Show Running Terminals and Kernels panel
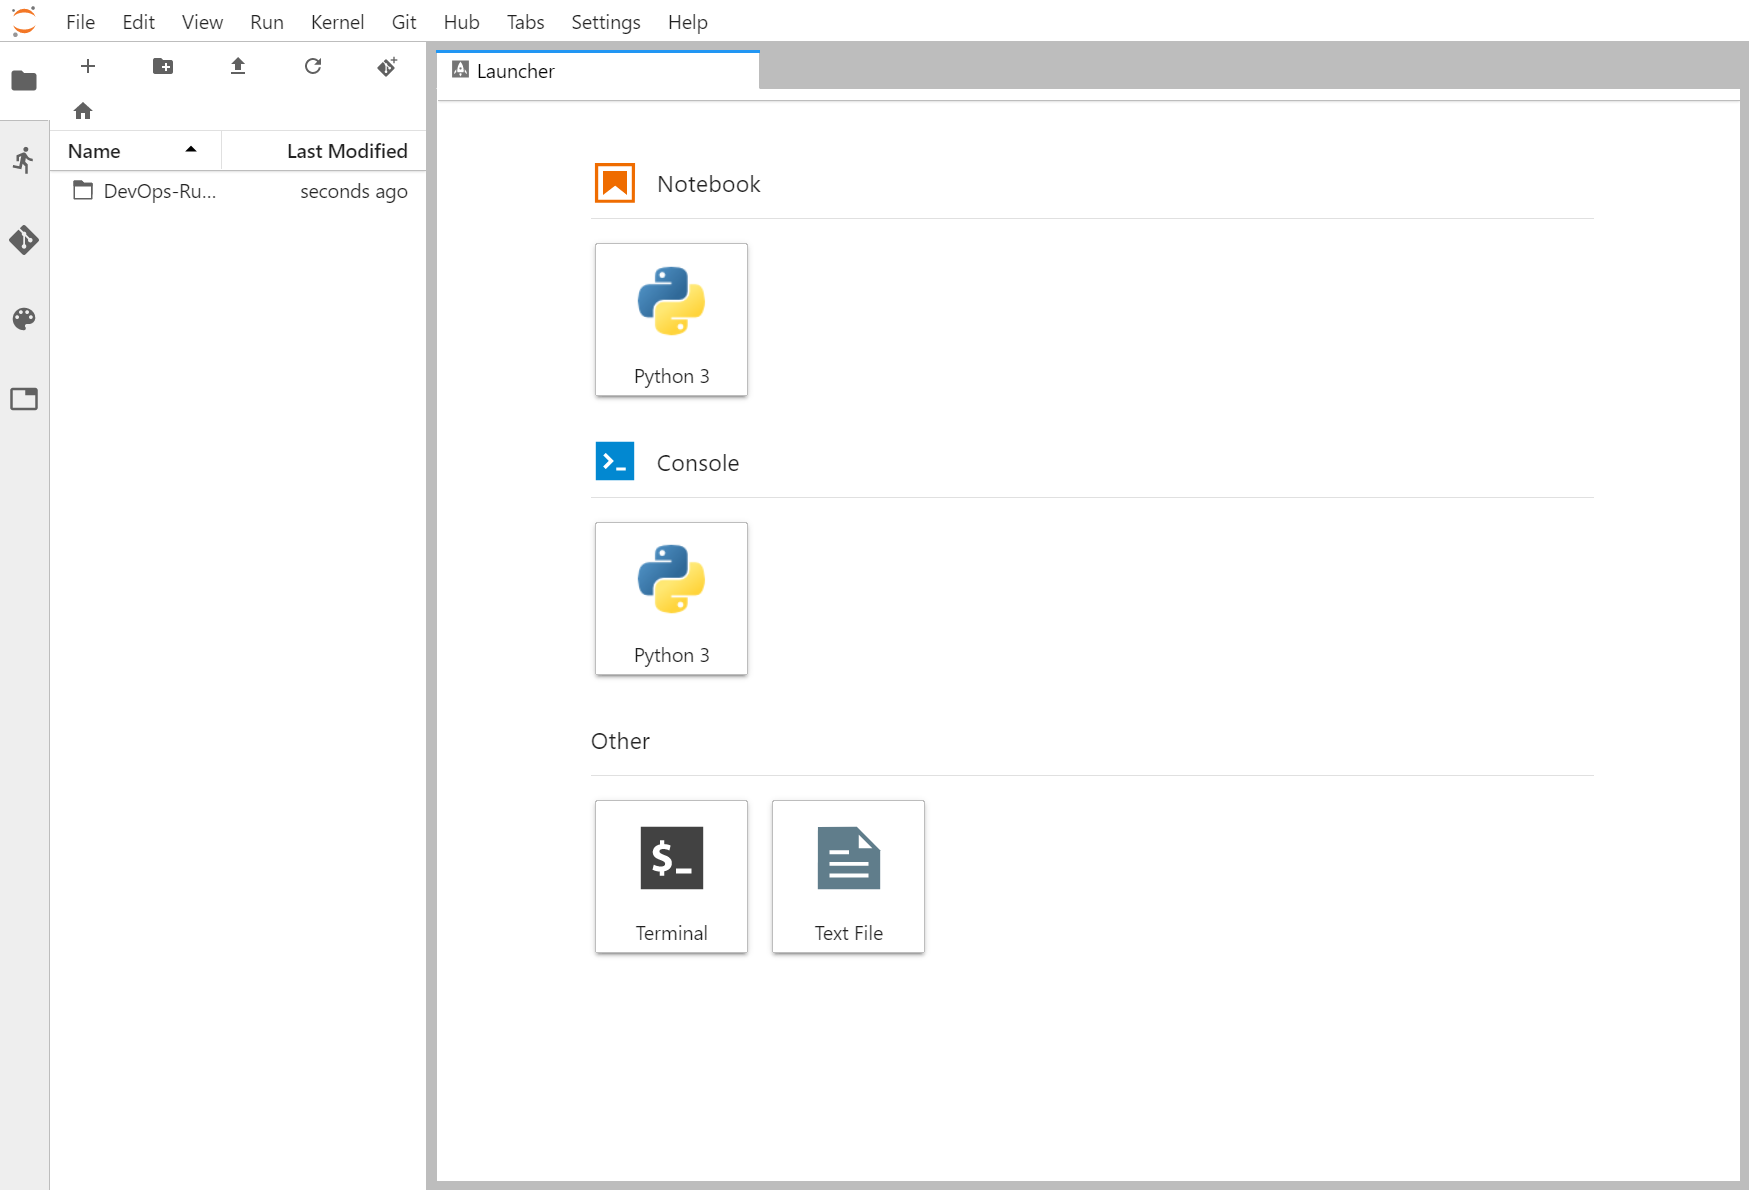This screenshot has height=1190, width=1749. [24, 160]
